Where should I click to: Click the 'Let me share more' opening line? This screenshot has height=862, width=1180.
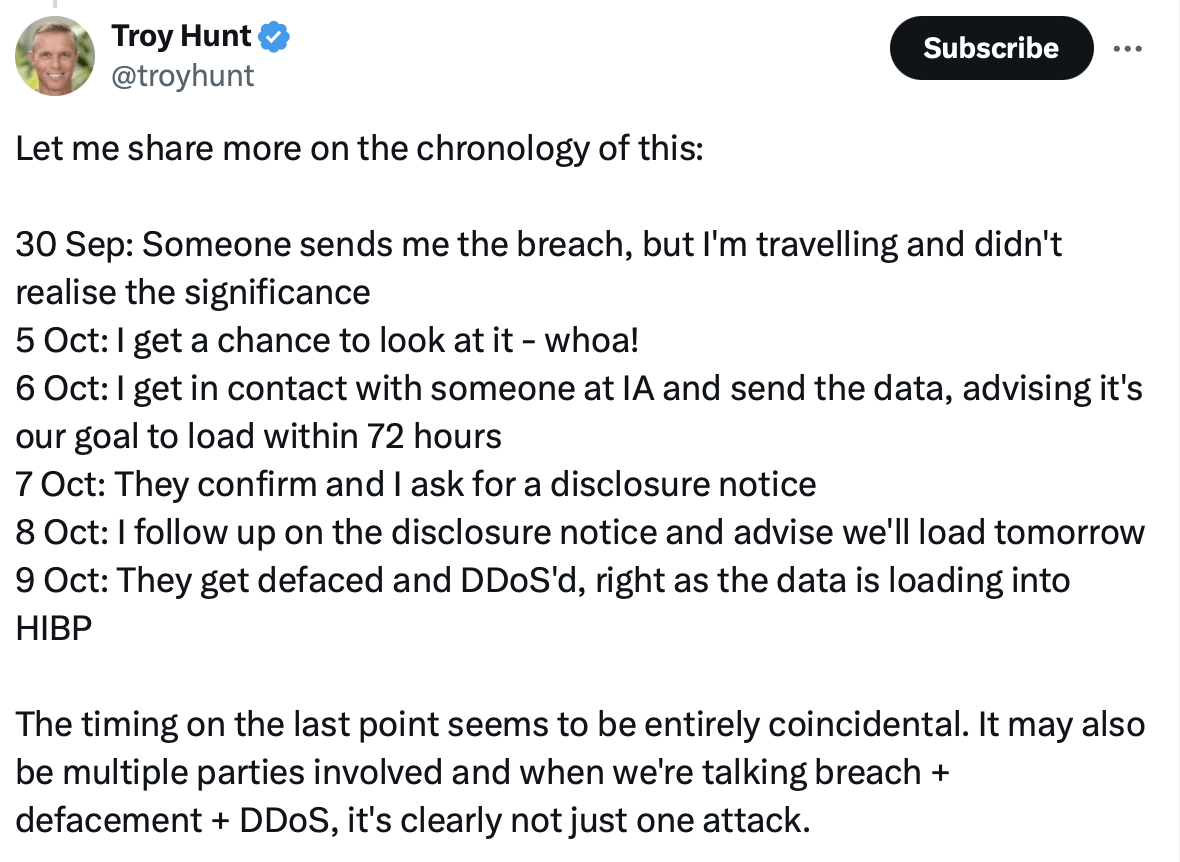pyautogui.click(x=360, y=148)
